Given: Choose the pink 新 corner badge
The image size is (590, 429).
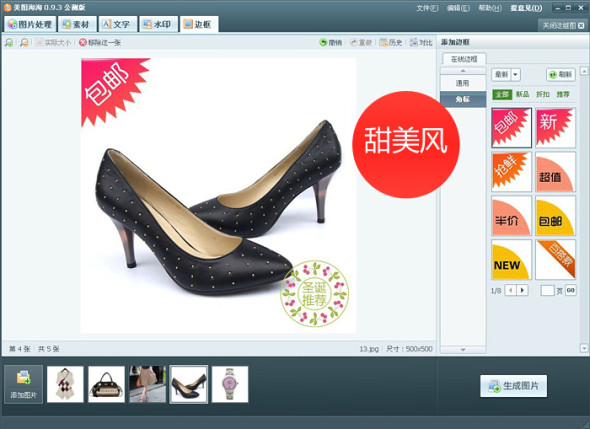Looking at the screenshot, I should pos(555,128).
